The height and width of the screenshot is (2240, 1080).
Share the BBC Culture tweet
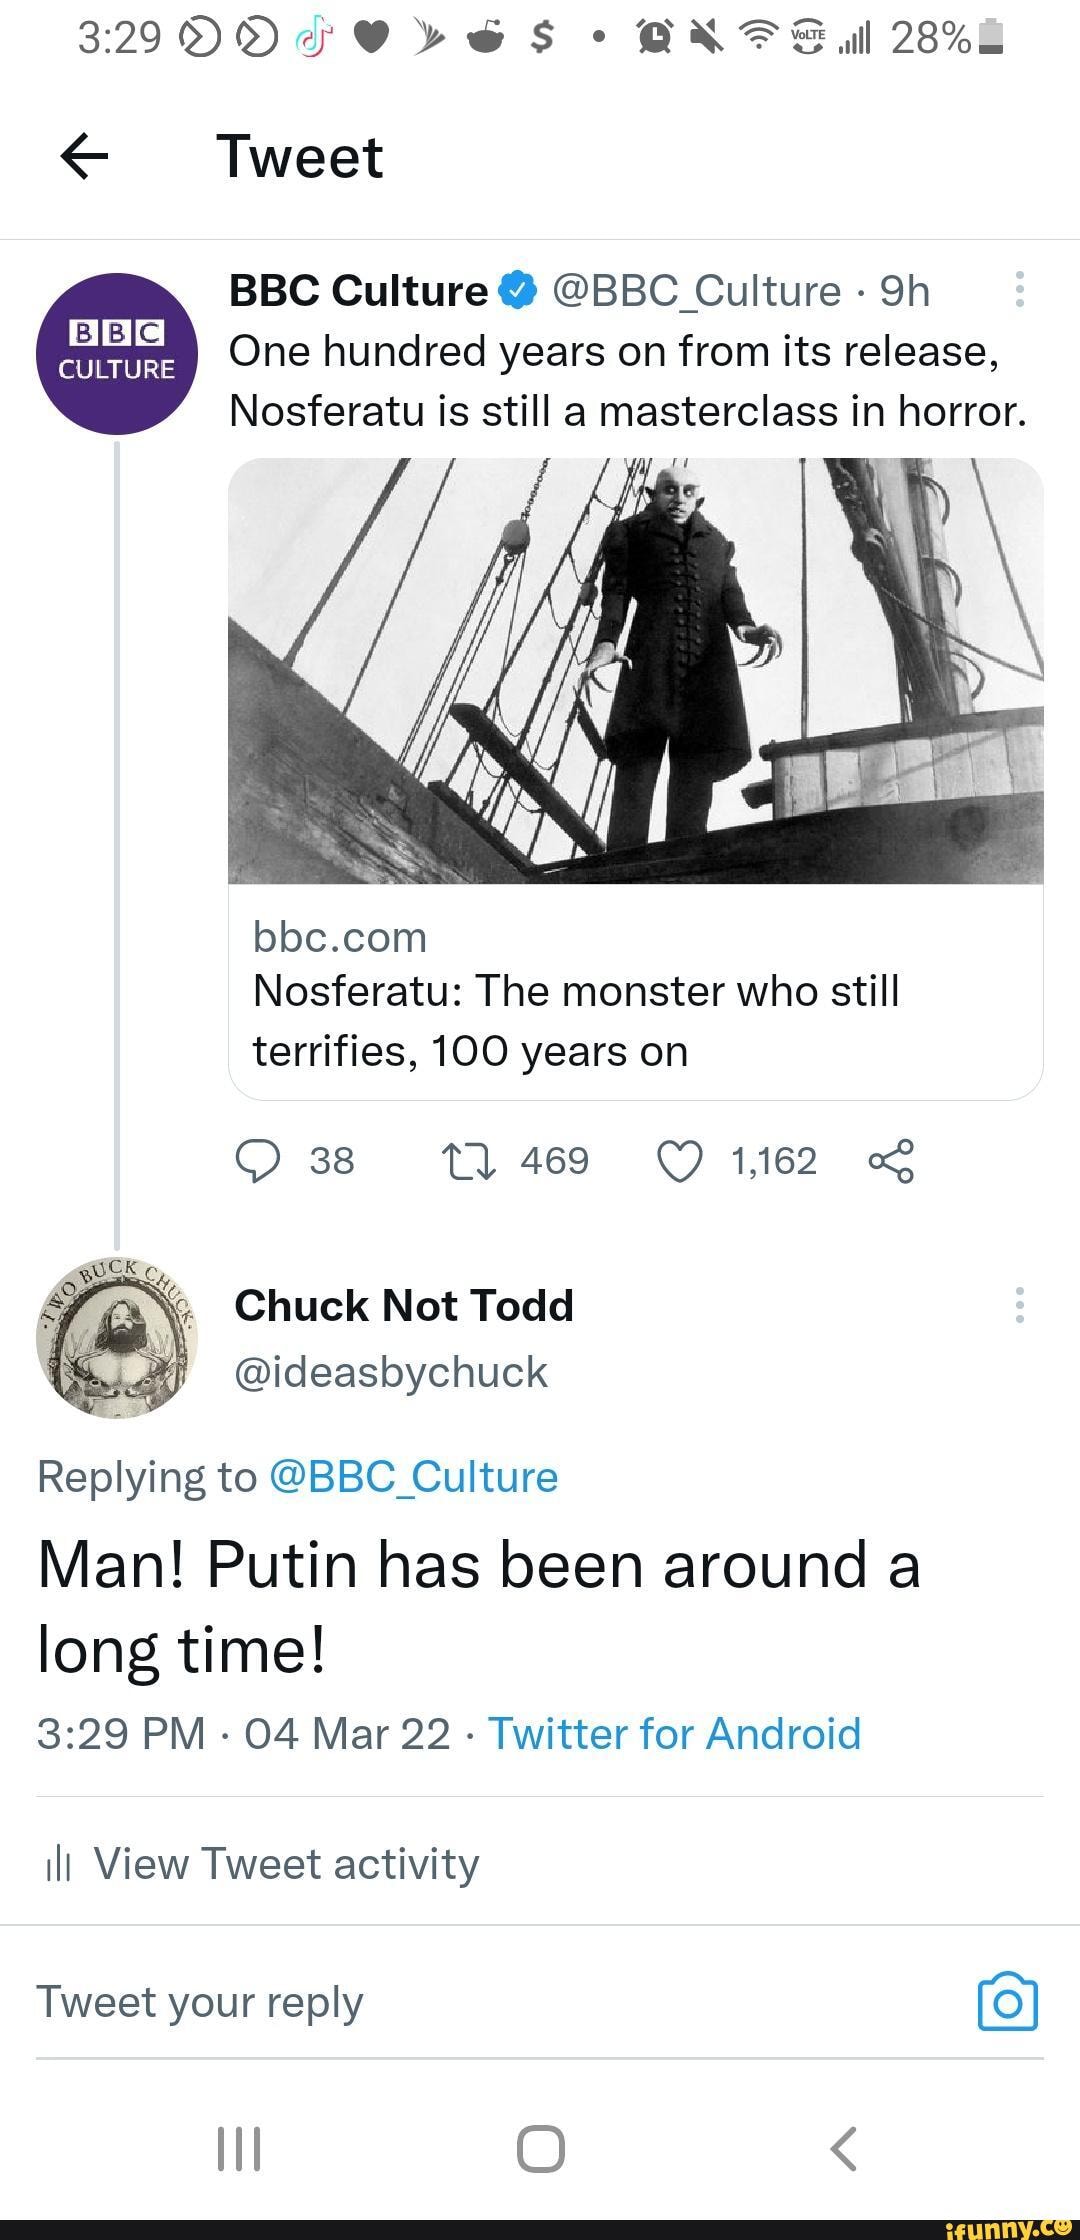[x=891, y=1161]
